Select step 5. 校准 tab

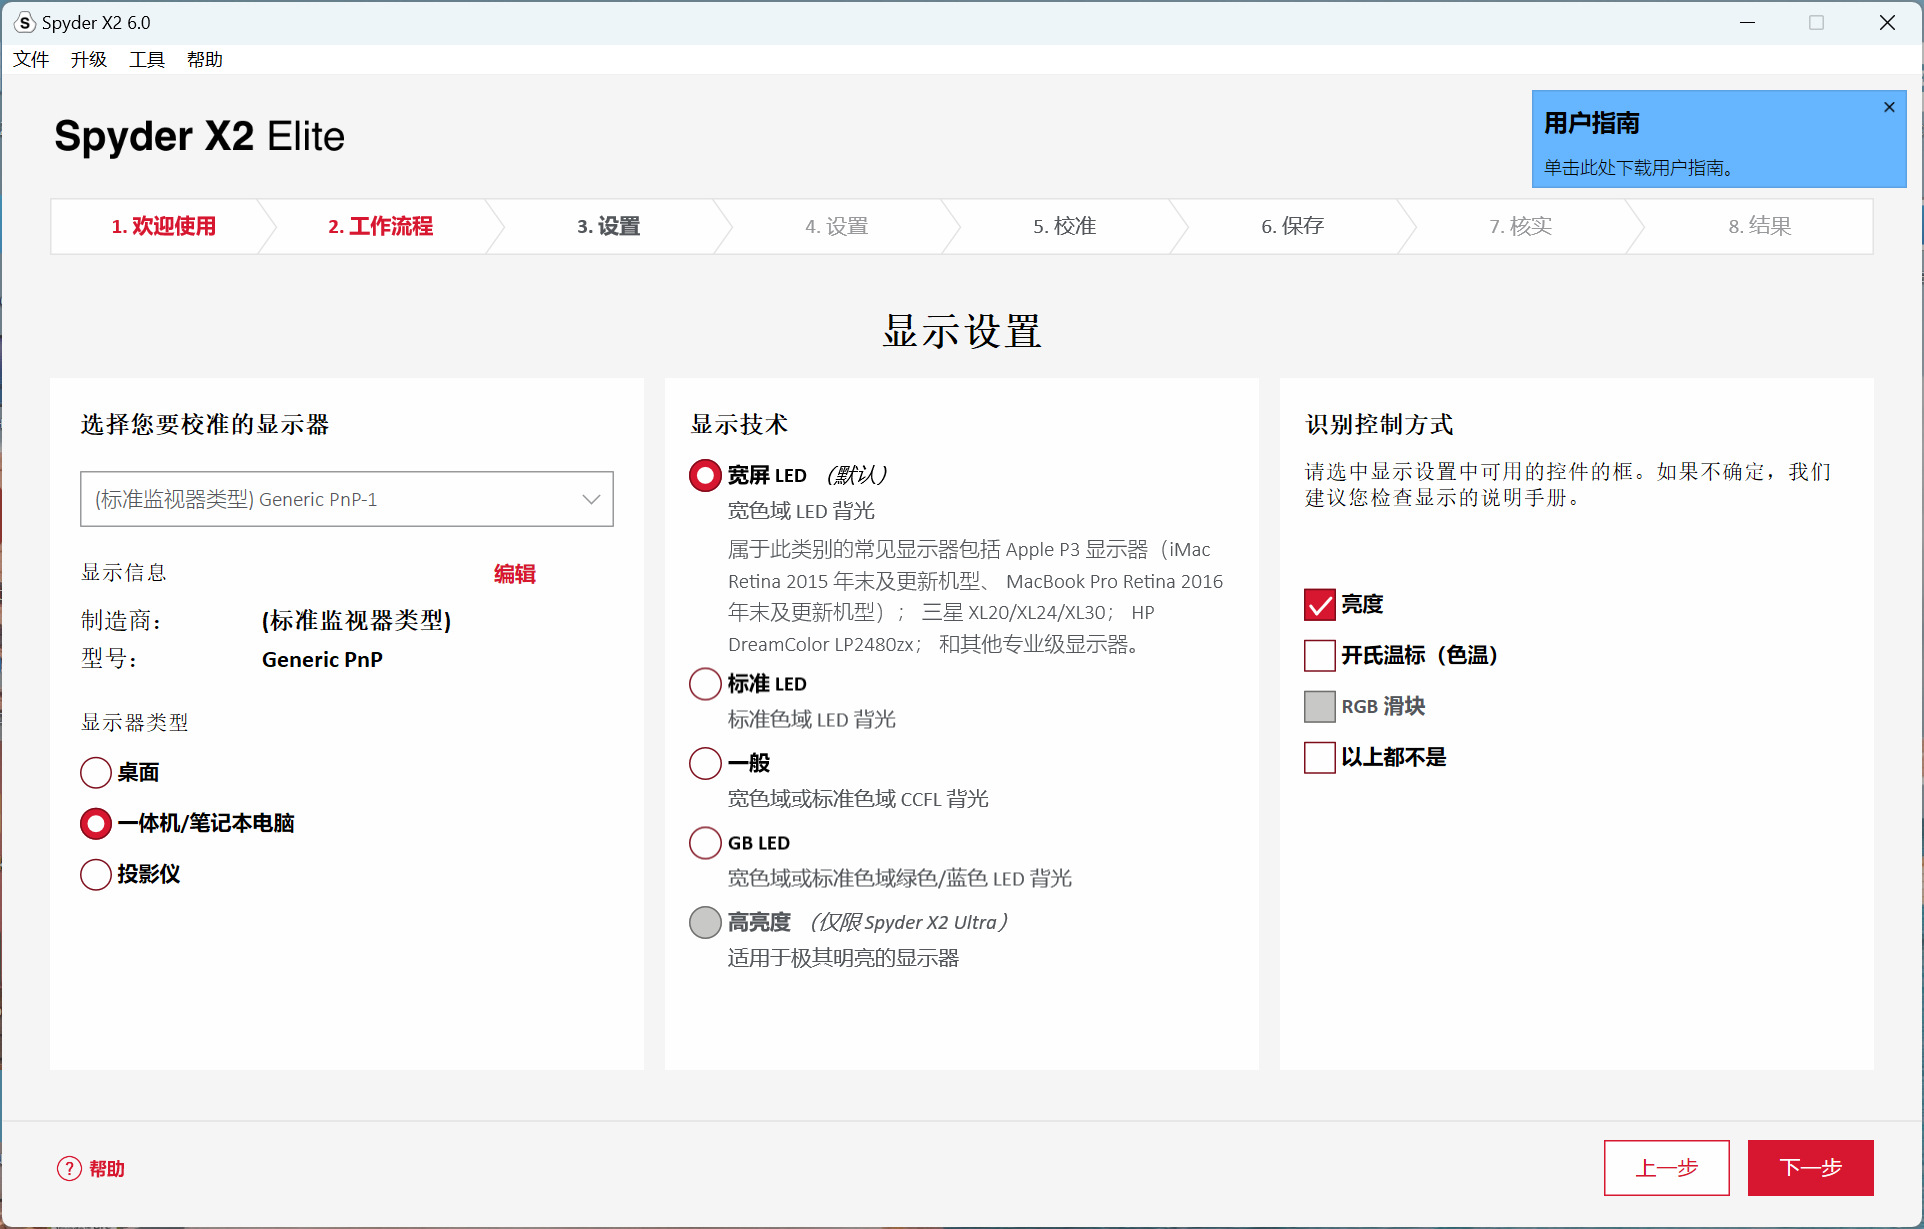click(x=1064, y=226)
